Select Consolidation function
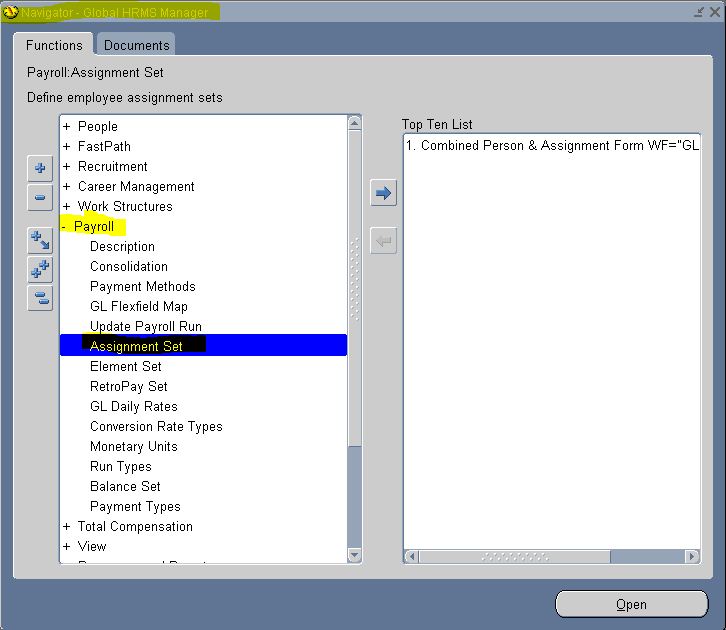 coord(129,266)
